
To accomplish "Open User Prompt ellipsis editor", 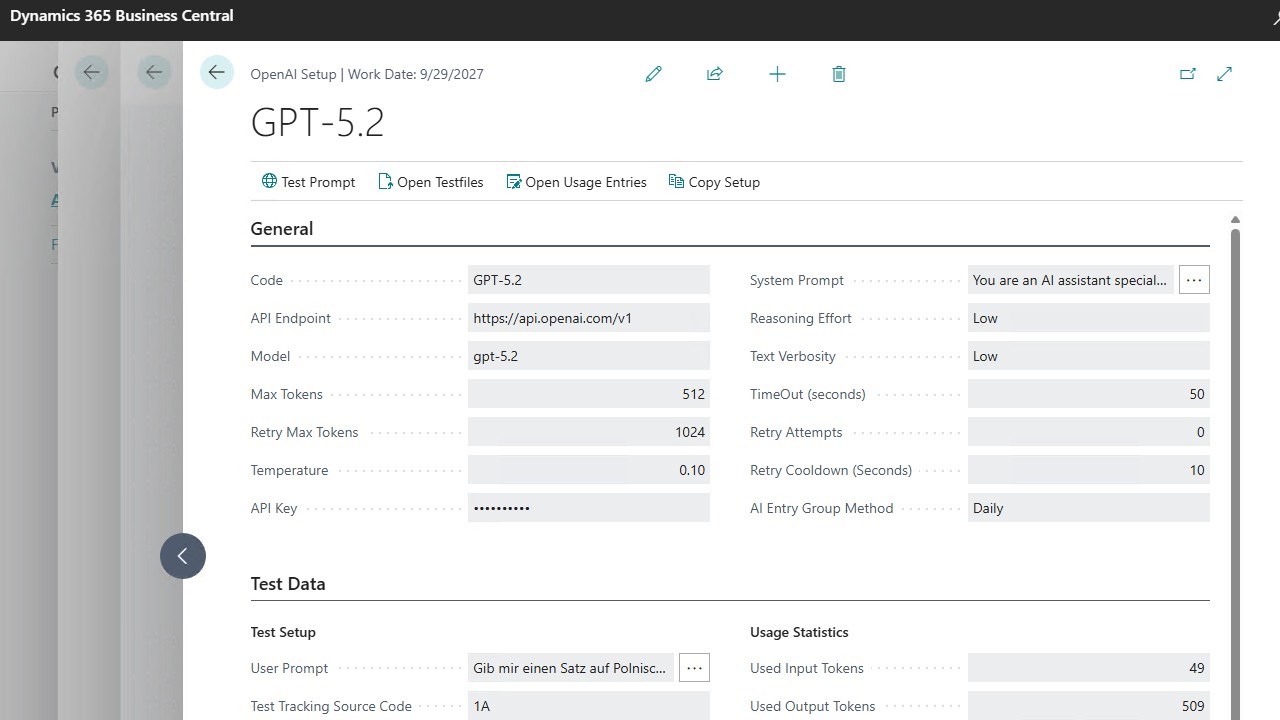I will (694, 668).
